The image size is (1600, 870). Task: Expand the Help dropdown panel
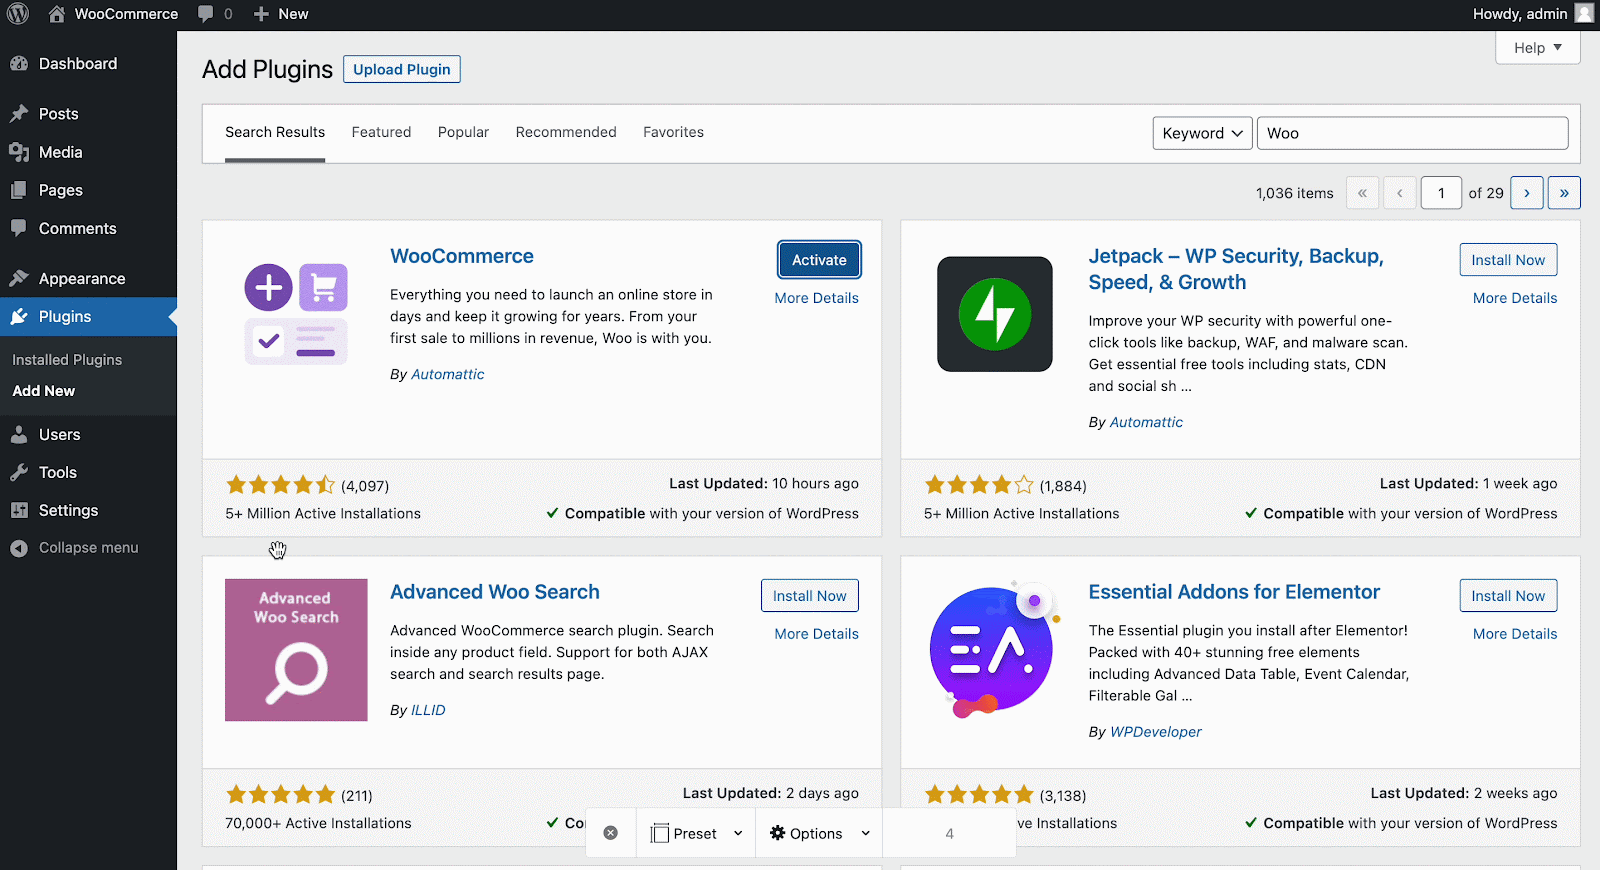point(1537,48)
